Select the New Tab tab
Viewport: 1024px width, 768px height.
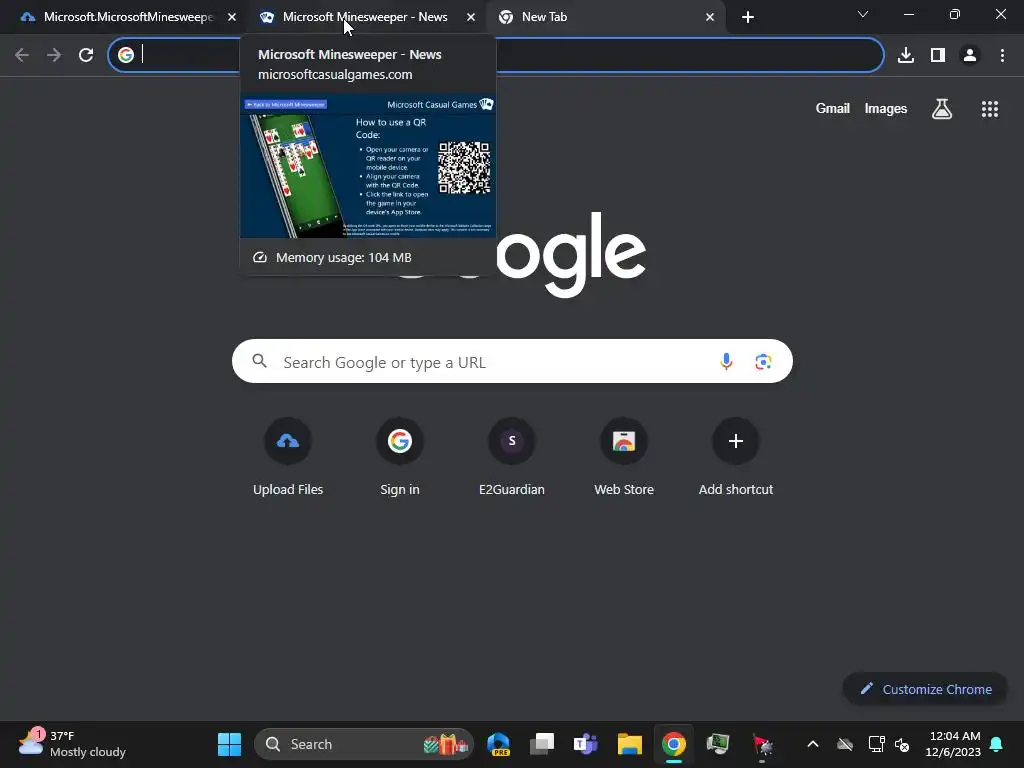tap(604, 17)
